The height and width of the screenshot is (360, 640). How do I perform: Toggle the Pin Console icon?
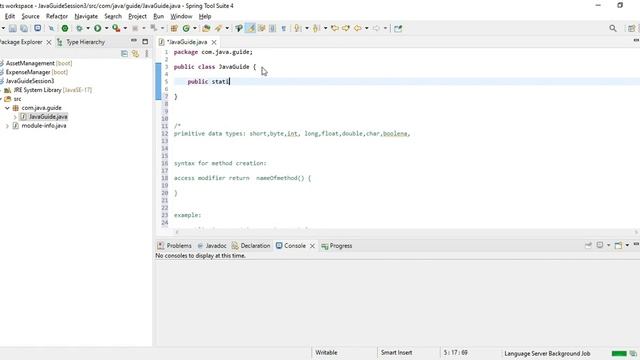(588, 245)
